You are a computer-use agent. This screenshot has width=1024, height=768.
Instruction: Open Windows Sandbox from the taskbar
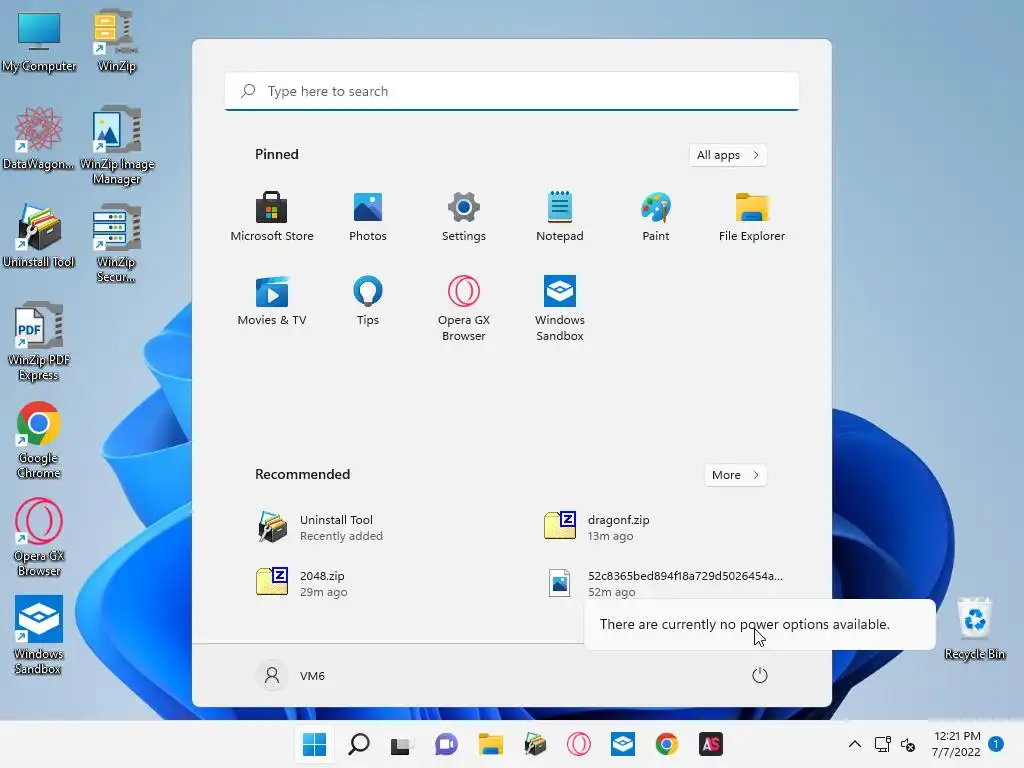pyautogui.click(x=623, y=744)
